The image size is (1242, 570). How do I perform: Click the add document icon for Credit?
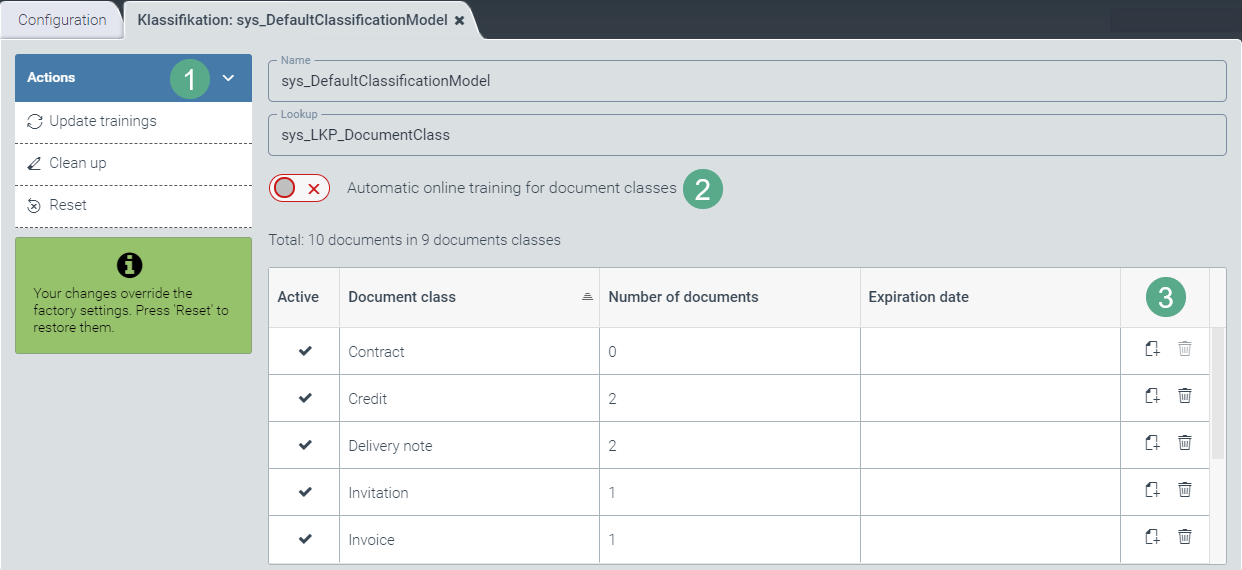(1151, 396)
